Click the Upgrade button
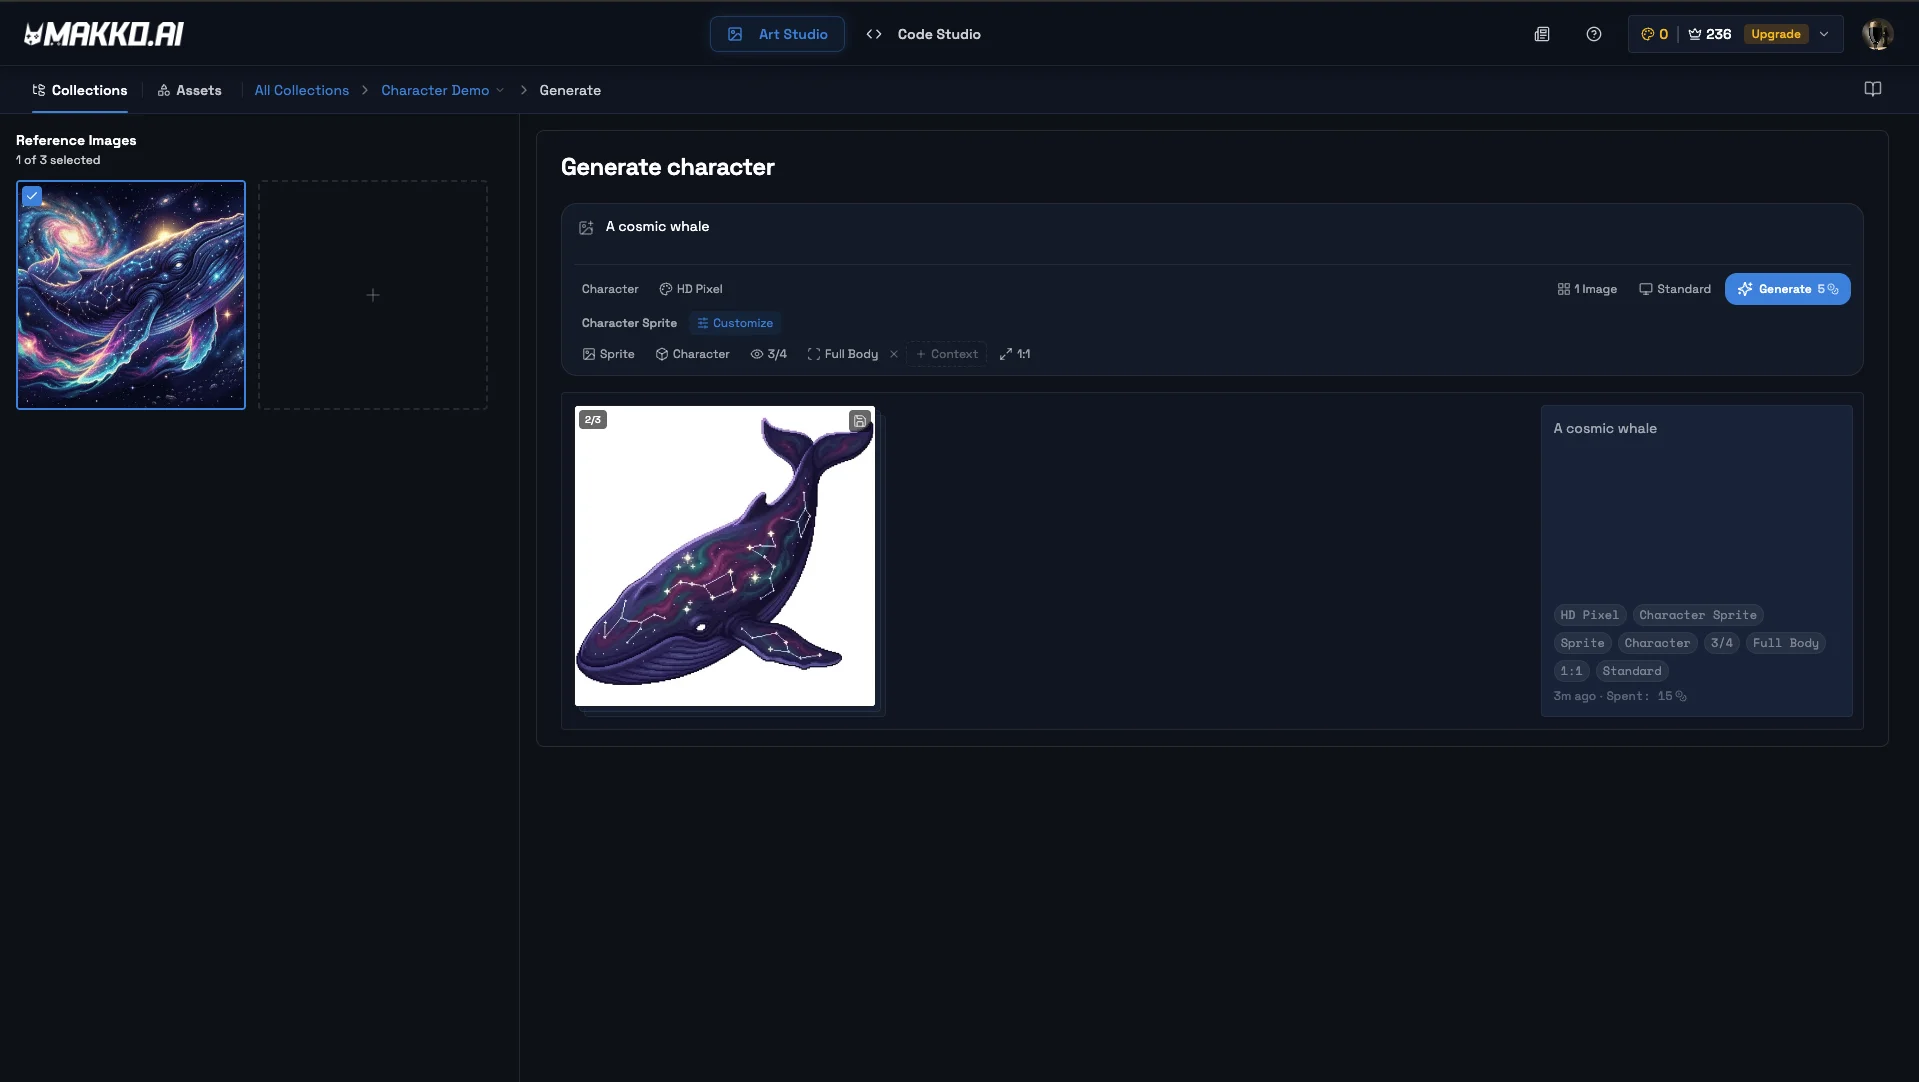 point(1775,34)
